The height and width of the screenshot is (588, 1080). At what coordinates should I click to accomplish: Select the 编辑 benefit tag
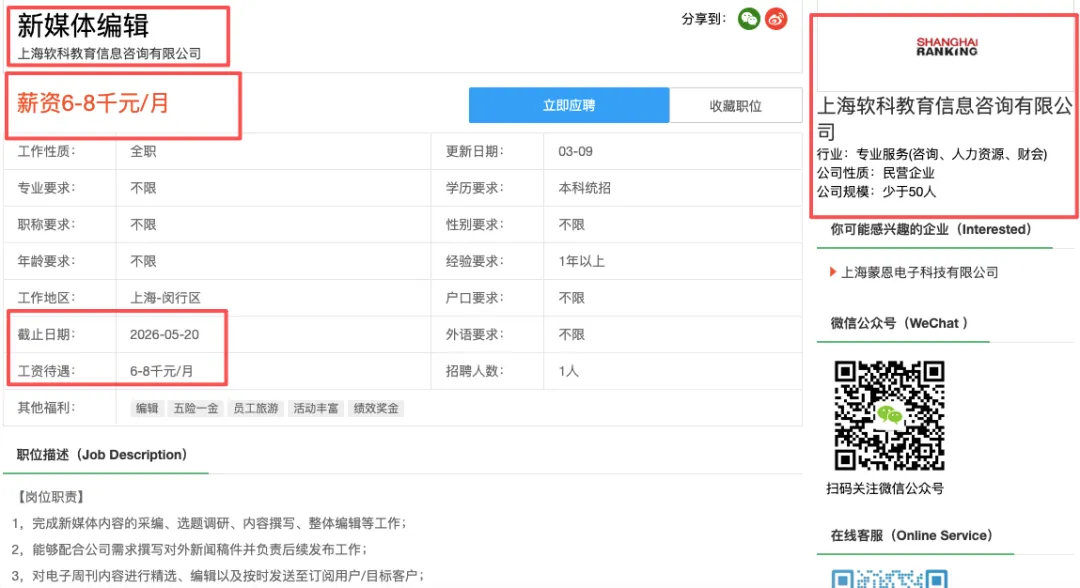pyautogui.click(x=147, y=408)
